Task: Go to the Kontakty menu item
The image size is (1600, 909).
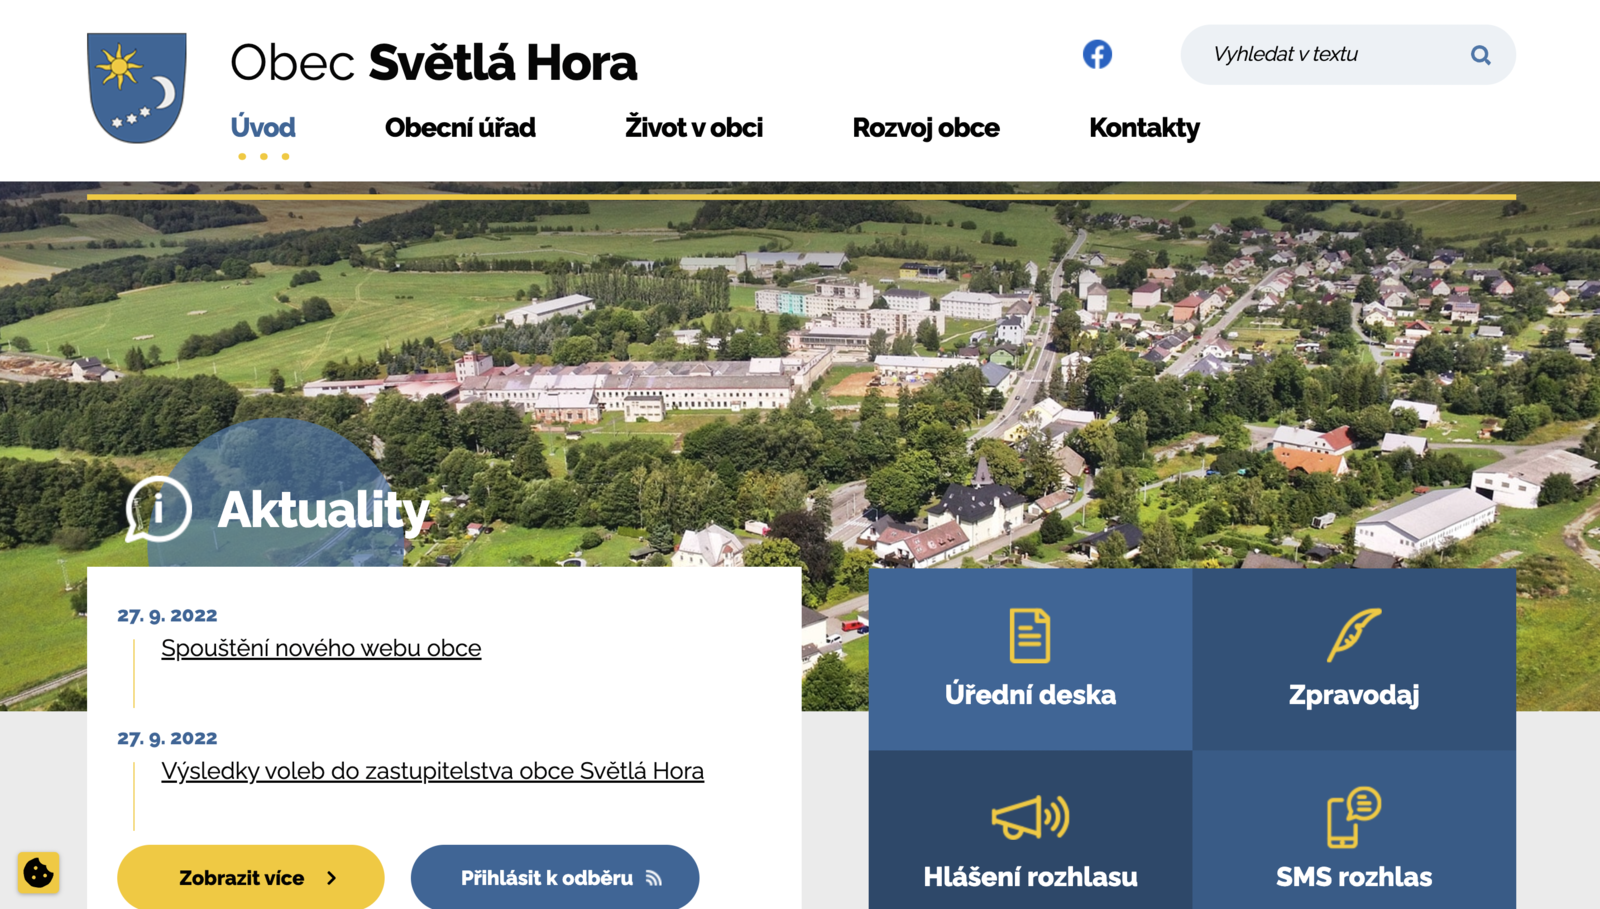Action: point(1144,128)
